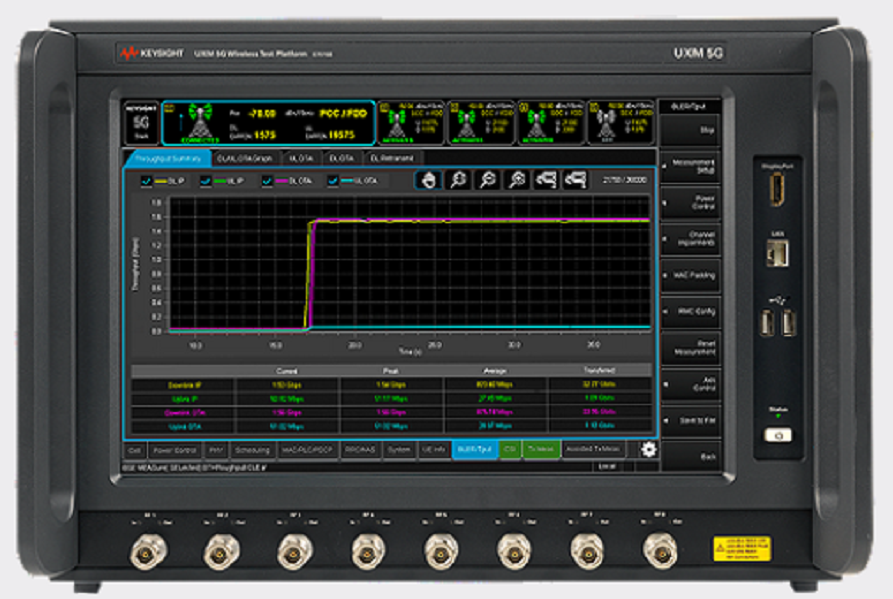Image resolution: width=893 pixels, height=599 pixels.
Task: Toggle the UL IP trace checkbox
Action: 206,181
